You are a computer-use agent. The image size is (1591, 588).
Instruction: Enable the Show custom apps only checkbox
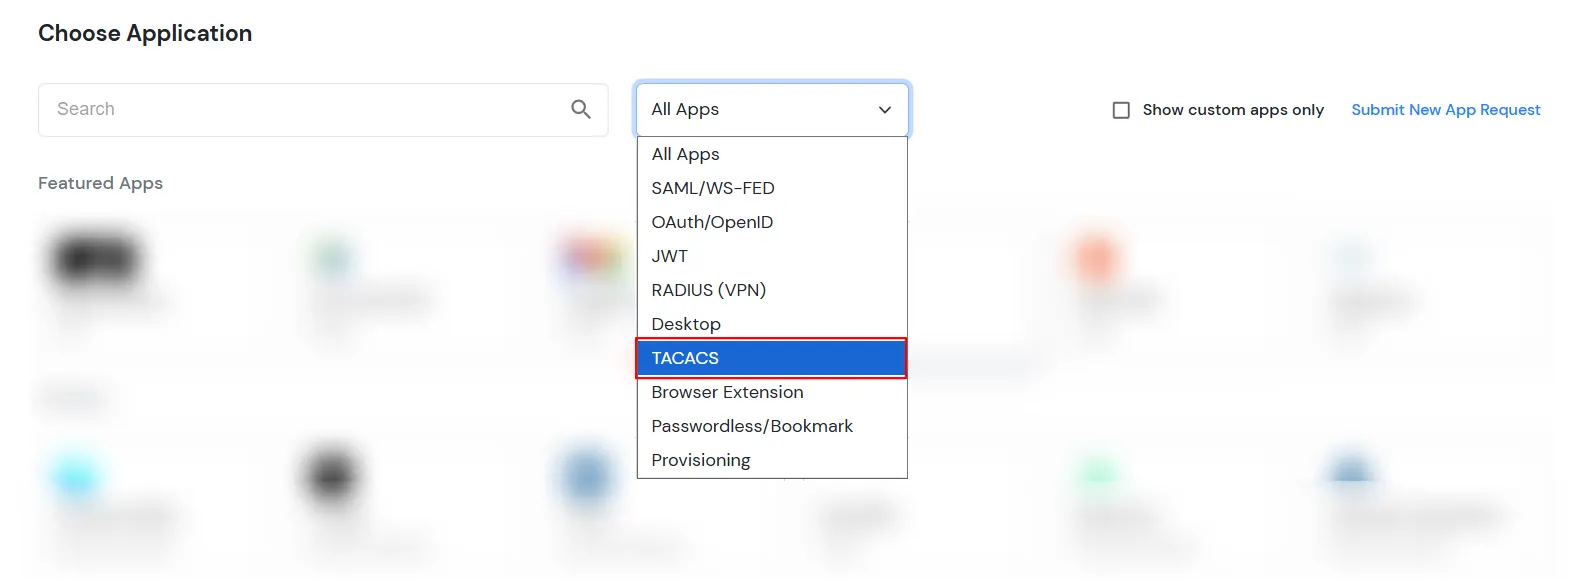tap(1121, 110)
